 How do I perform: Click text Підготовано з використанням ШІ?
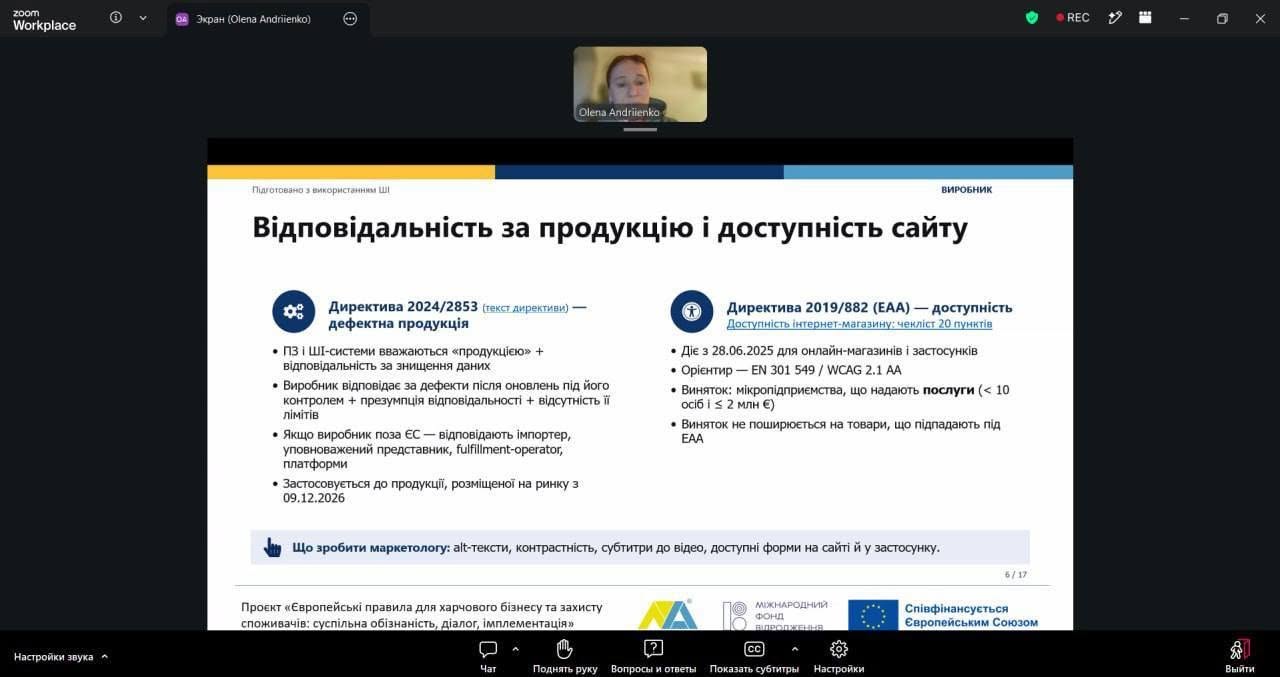point(321,189)
